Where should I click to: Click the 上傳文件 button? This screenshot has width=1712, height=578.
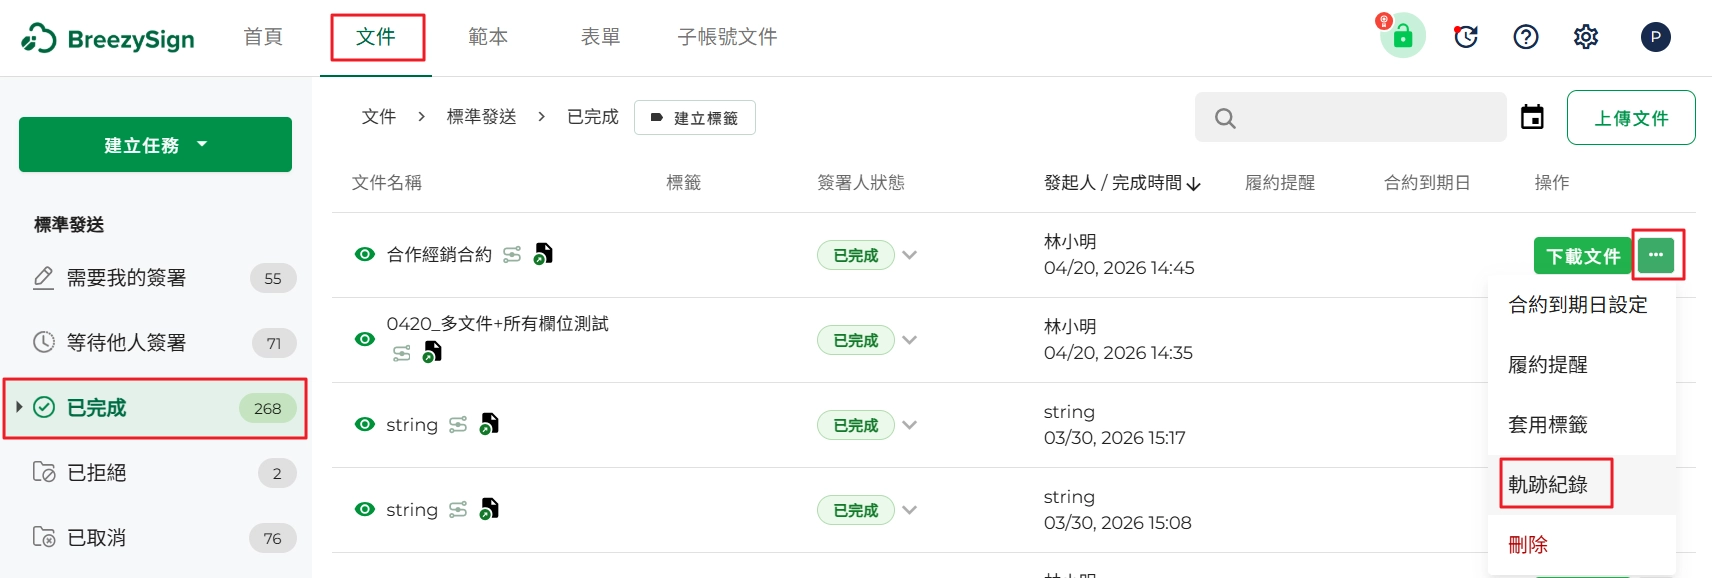1631,118
